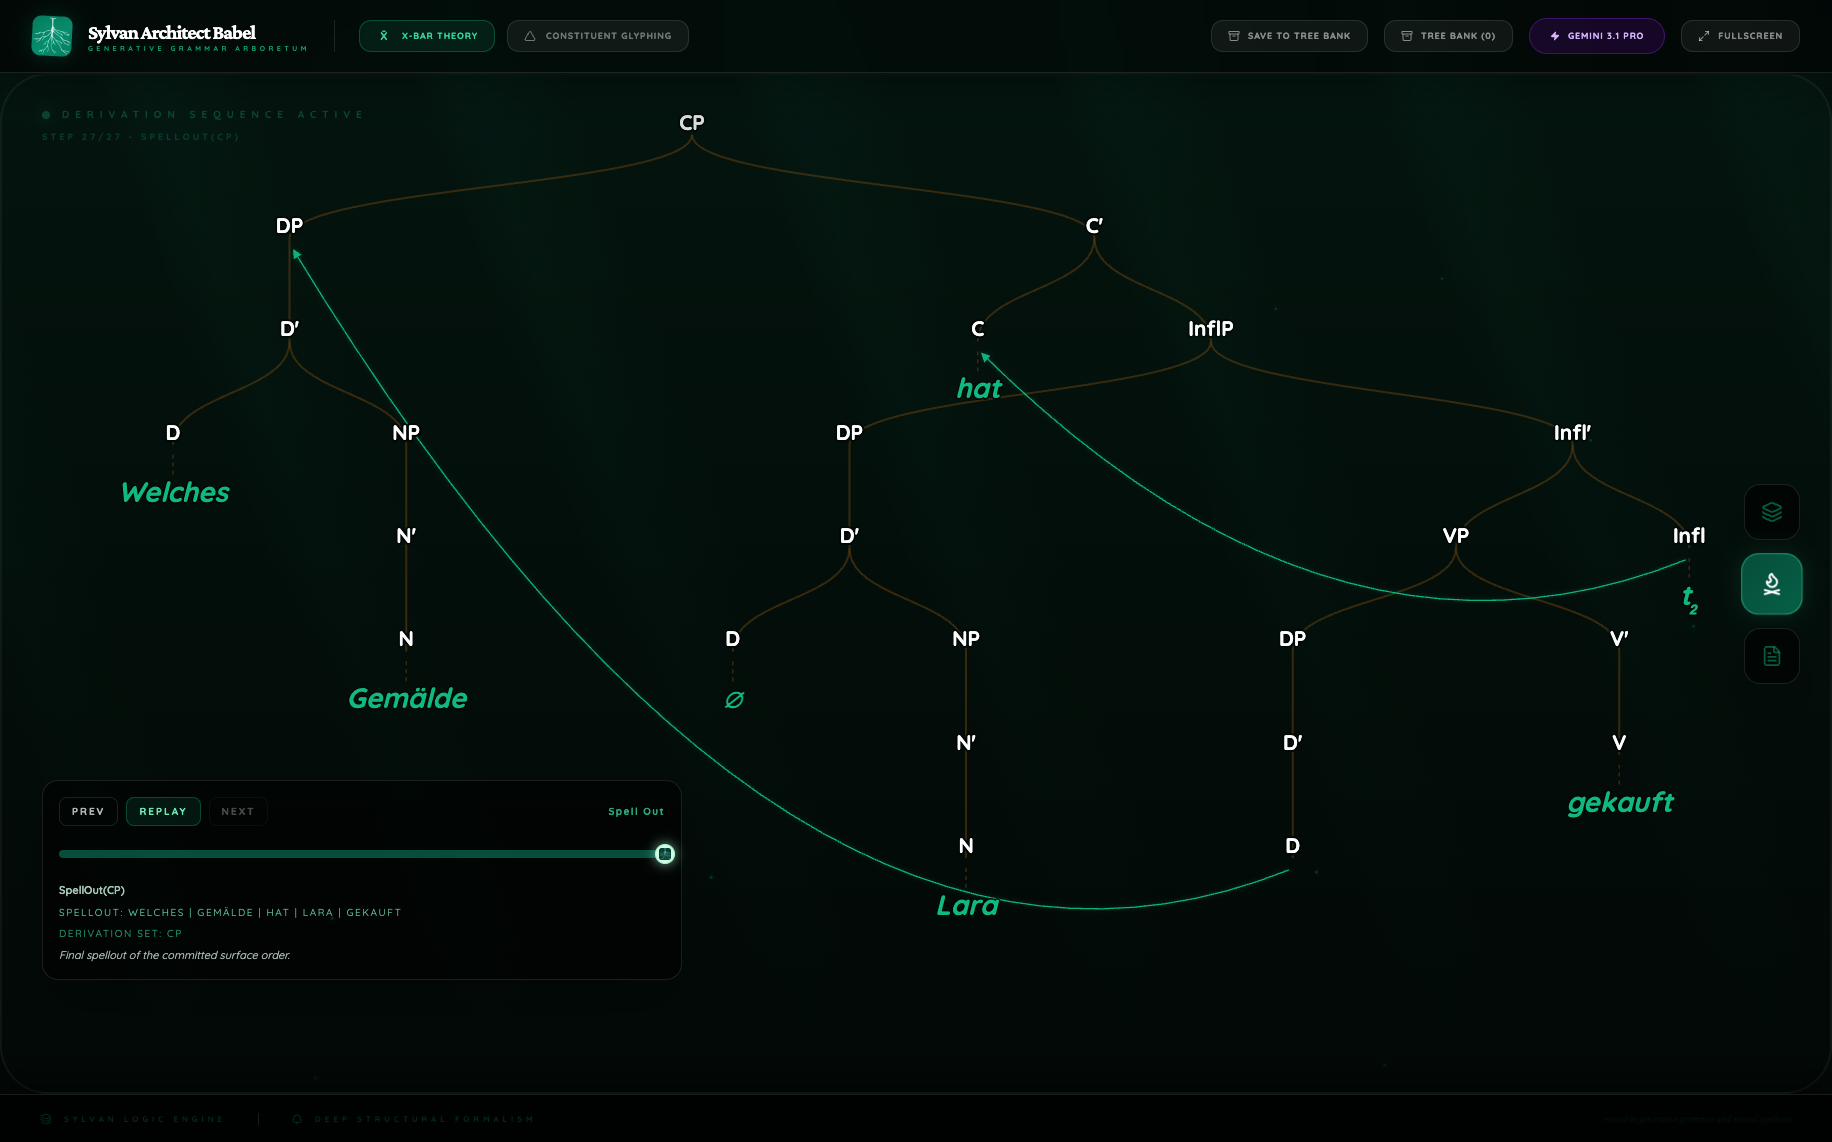
Task: Open the layers stack panel icon
Action: 1771,512
